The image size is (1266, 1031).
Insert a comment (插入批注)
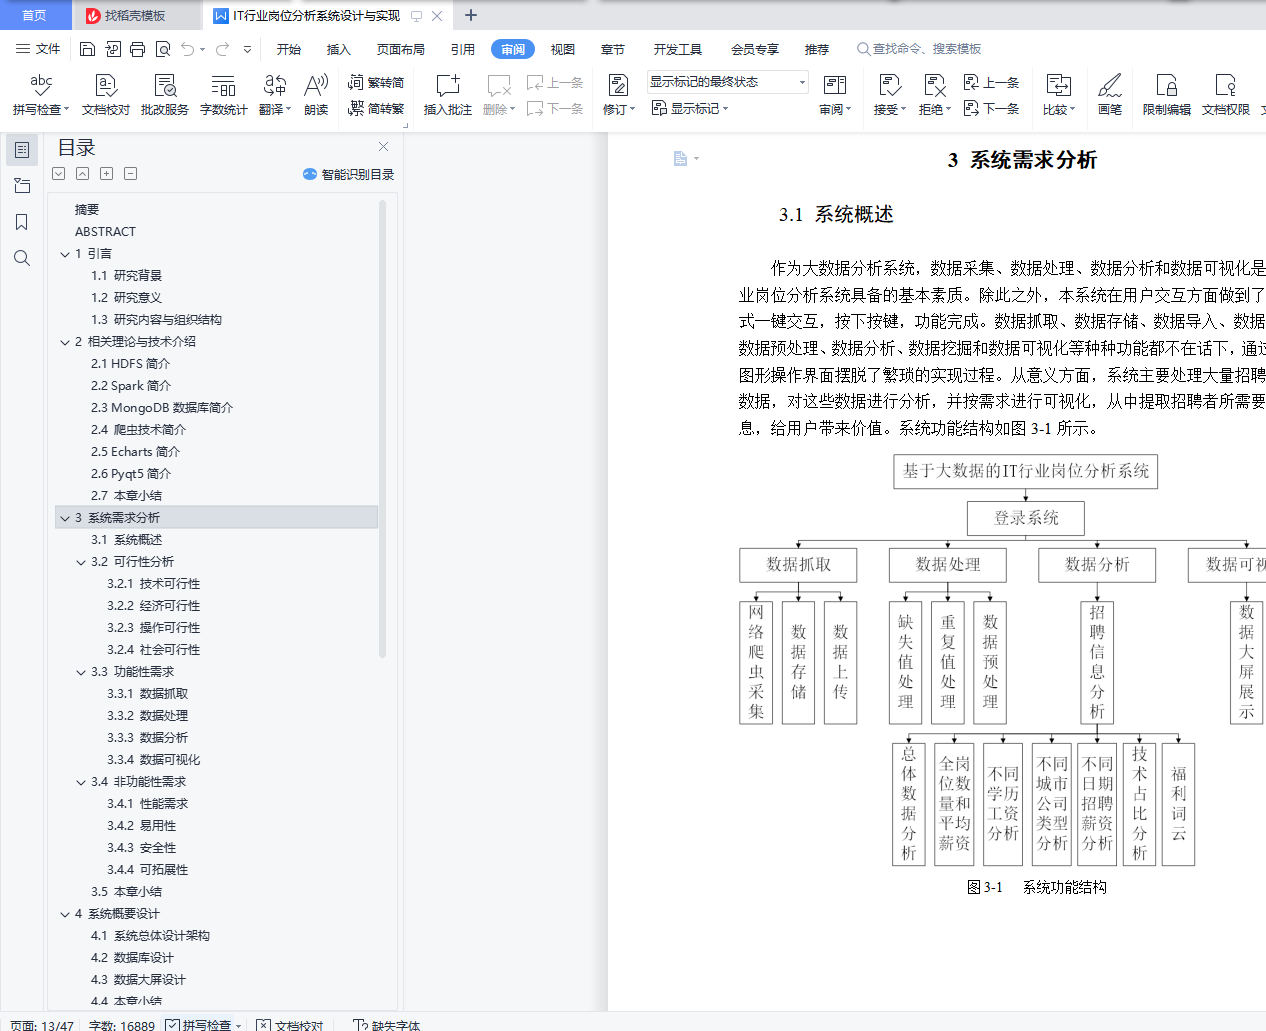click(x=448, y=95)
